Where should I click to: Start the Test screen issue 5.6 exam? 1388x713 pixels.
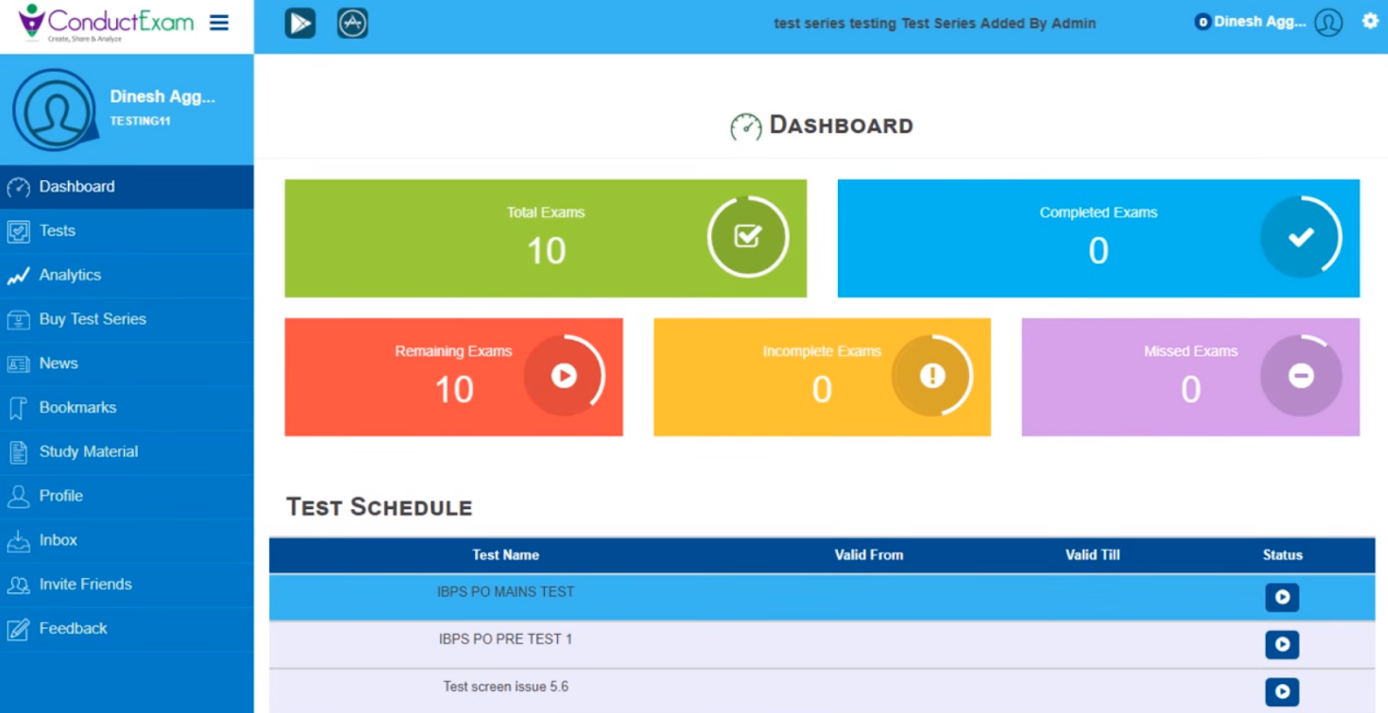click(1281, 691)
